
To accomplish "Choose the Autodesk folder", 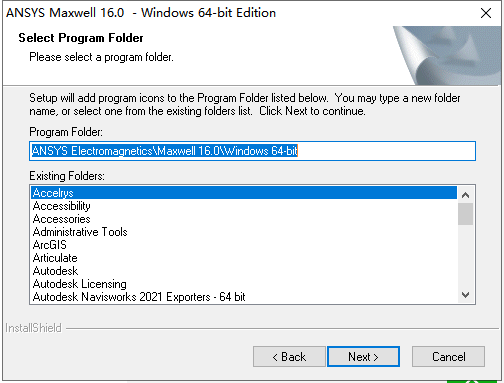I will (244, 271).
